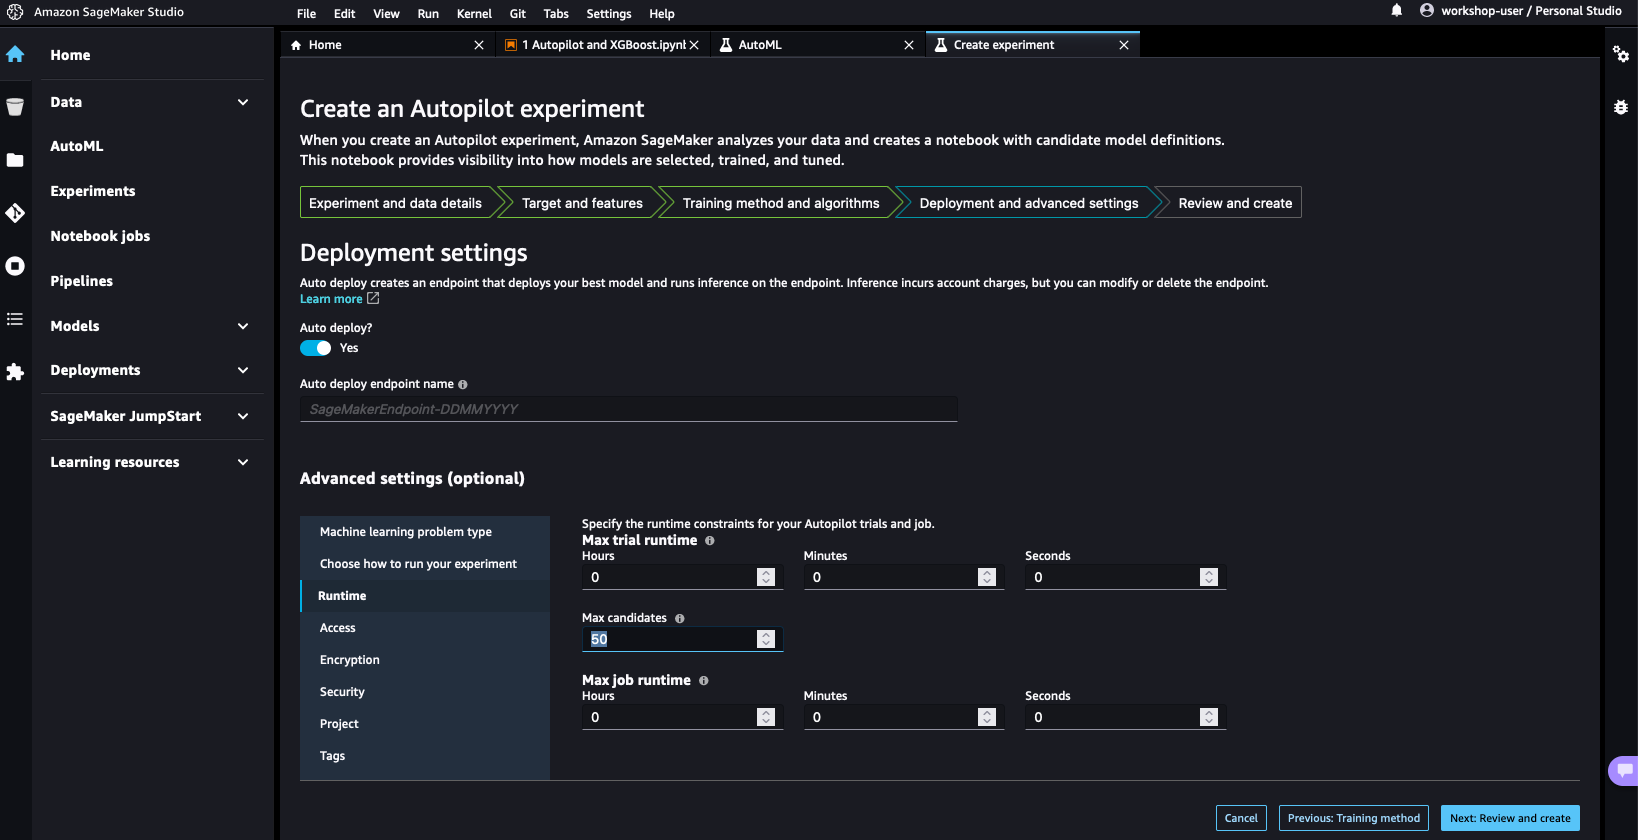Open the Git icon in activity bar
1638x840 pixels.
tap(15, 213)
